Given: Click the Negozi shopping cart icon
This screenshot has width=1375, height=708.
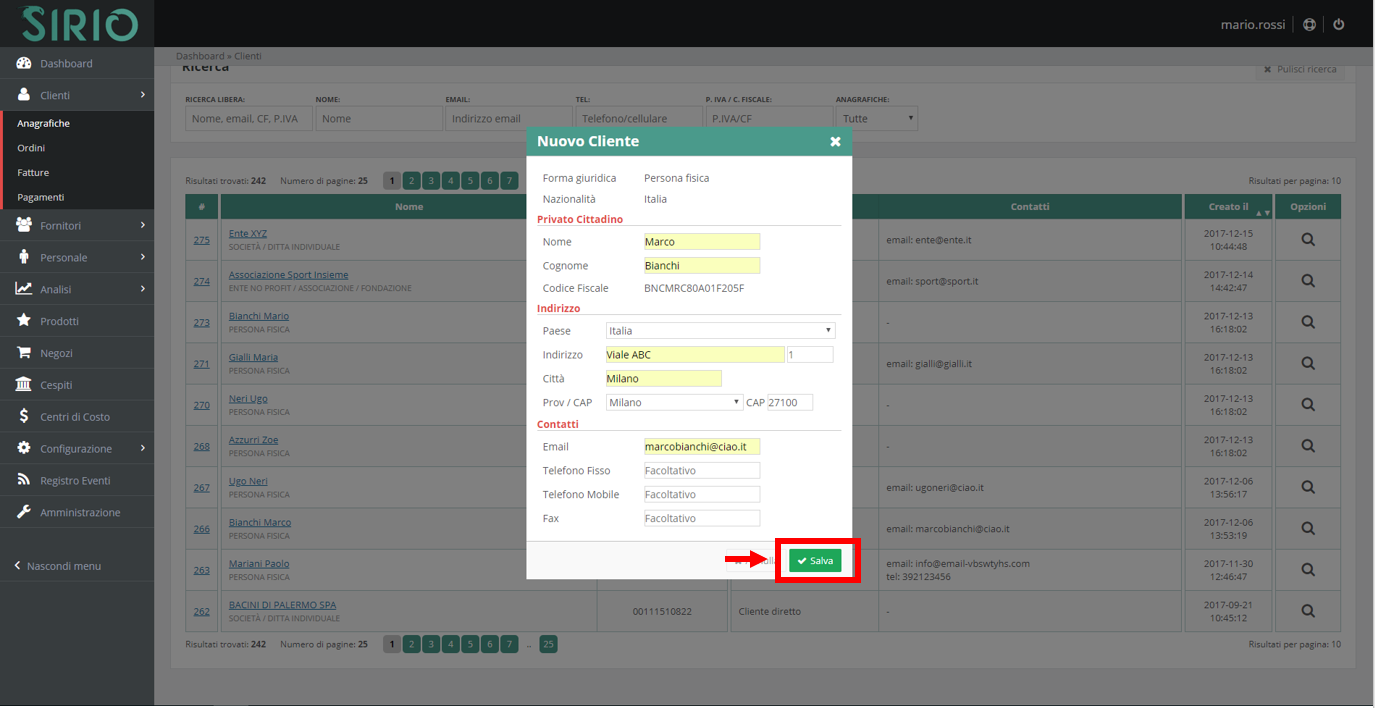Looking at the screenshot, I should 24,353.
